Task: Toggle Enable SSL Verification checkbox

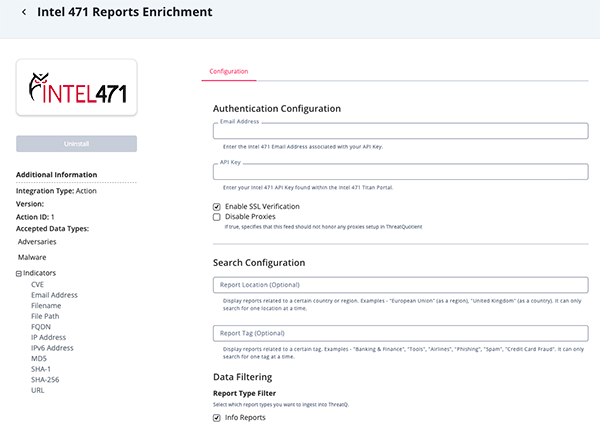Action: point(217,207)
